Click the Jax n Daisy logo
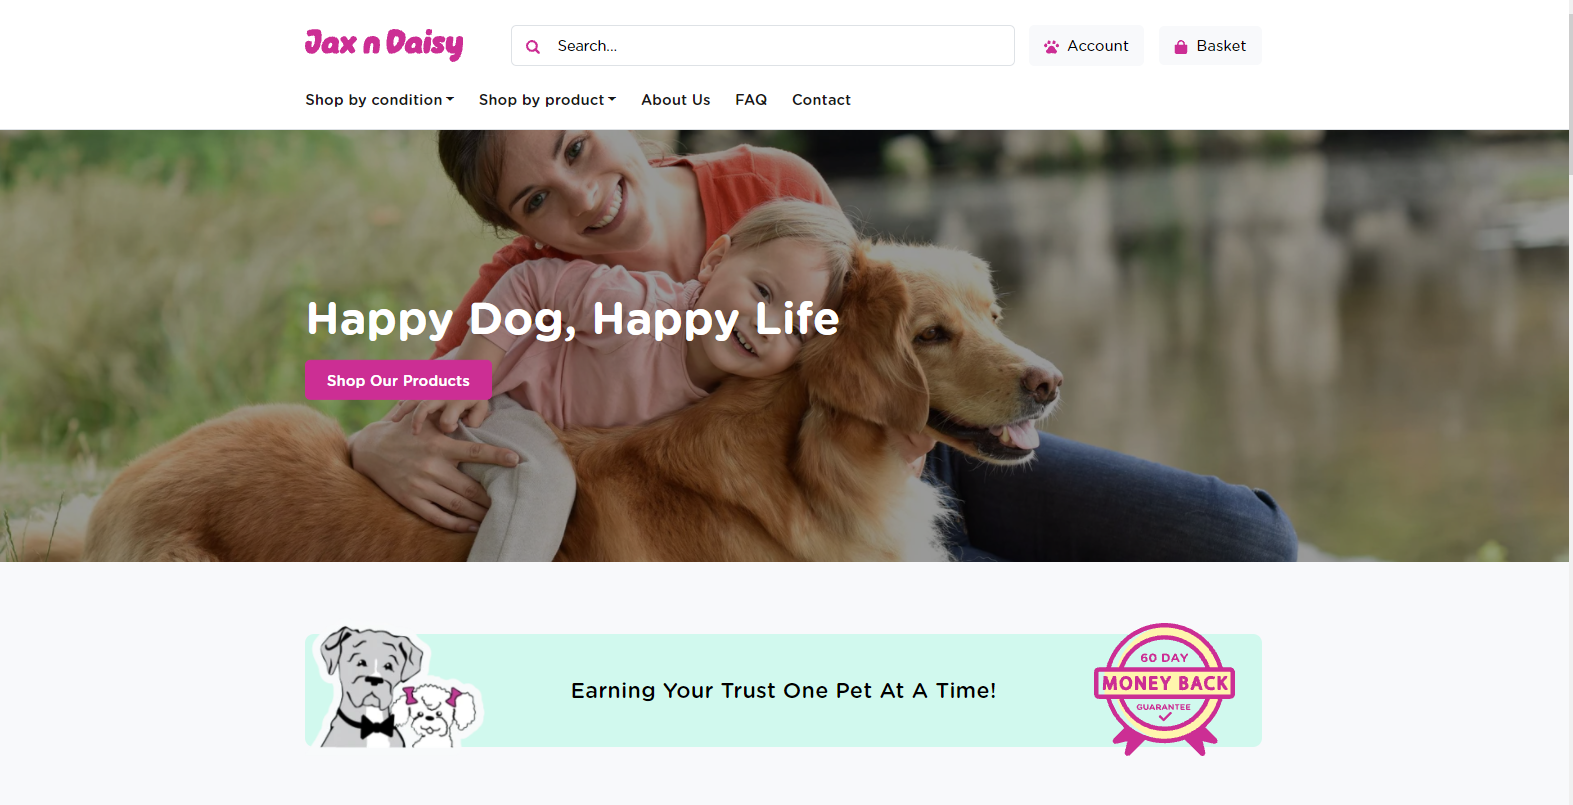 pos(384,44)
